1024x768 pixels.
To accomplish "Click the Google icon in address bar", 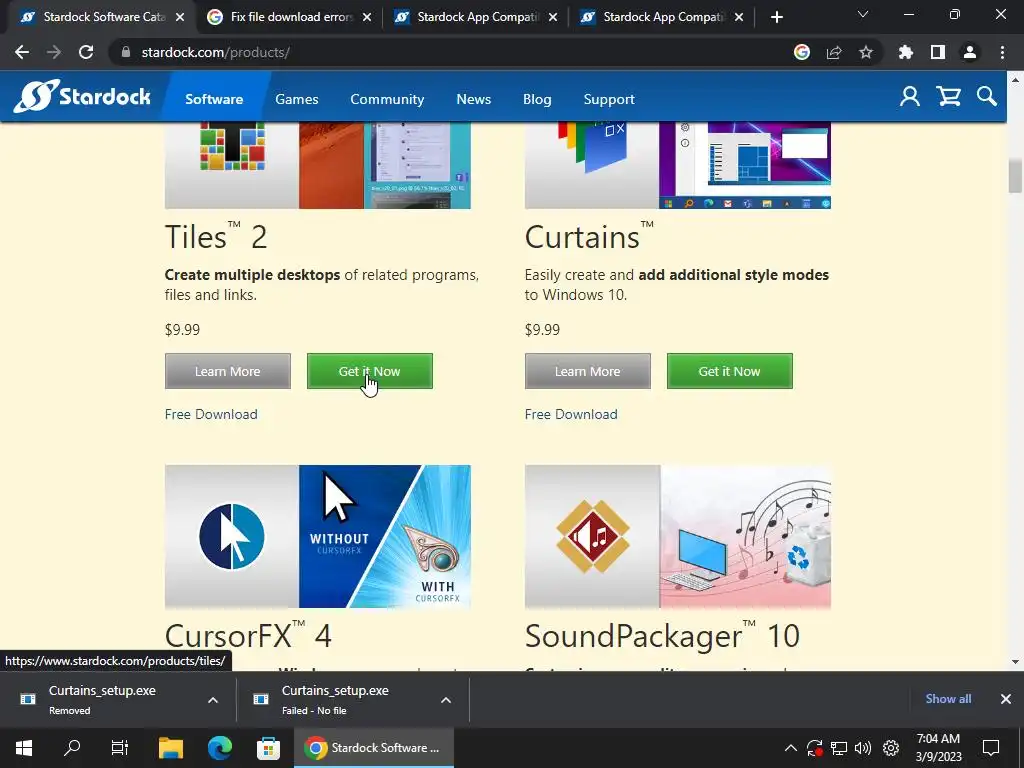I will pyautogui.click(x=802, y=52).
